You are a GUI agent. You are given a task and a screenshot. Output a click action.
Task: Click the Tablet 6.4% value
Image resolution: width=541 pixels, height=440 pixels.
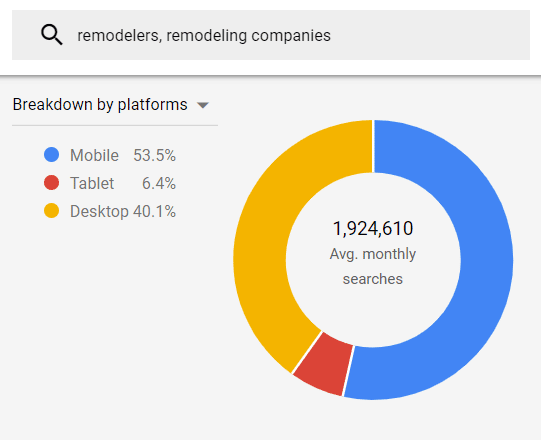point(159,183)
